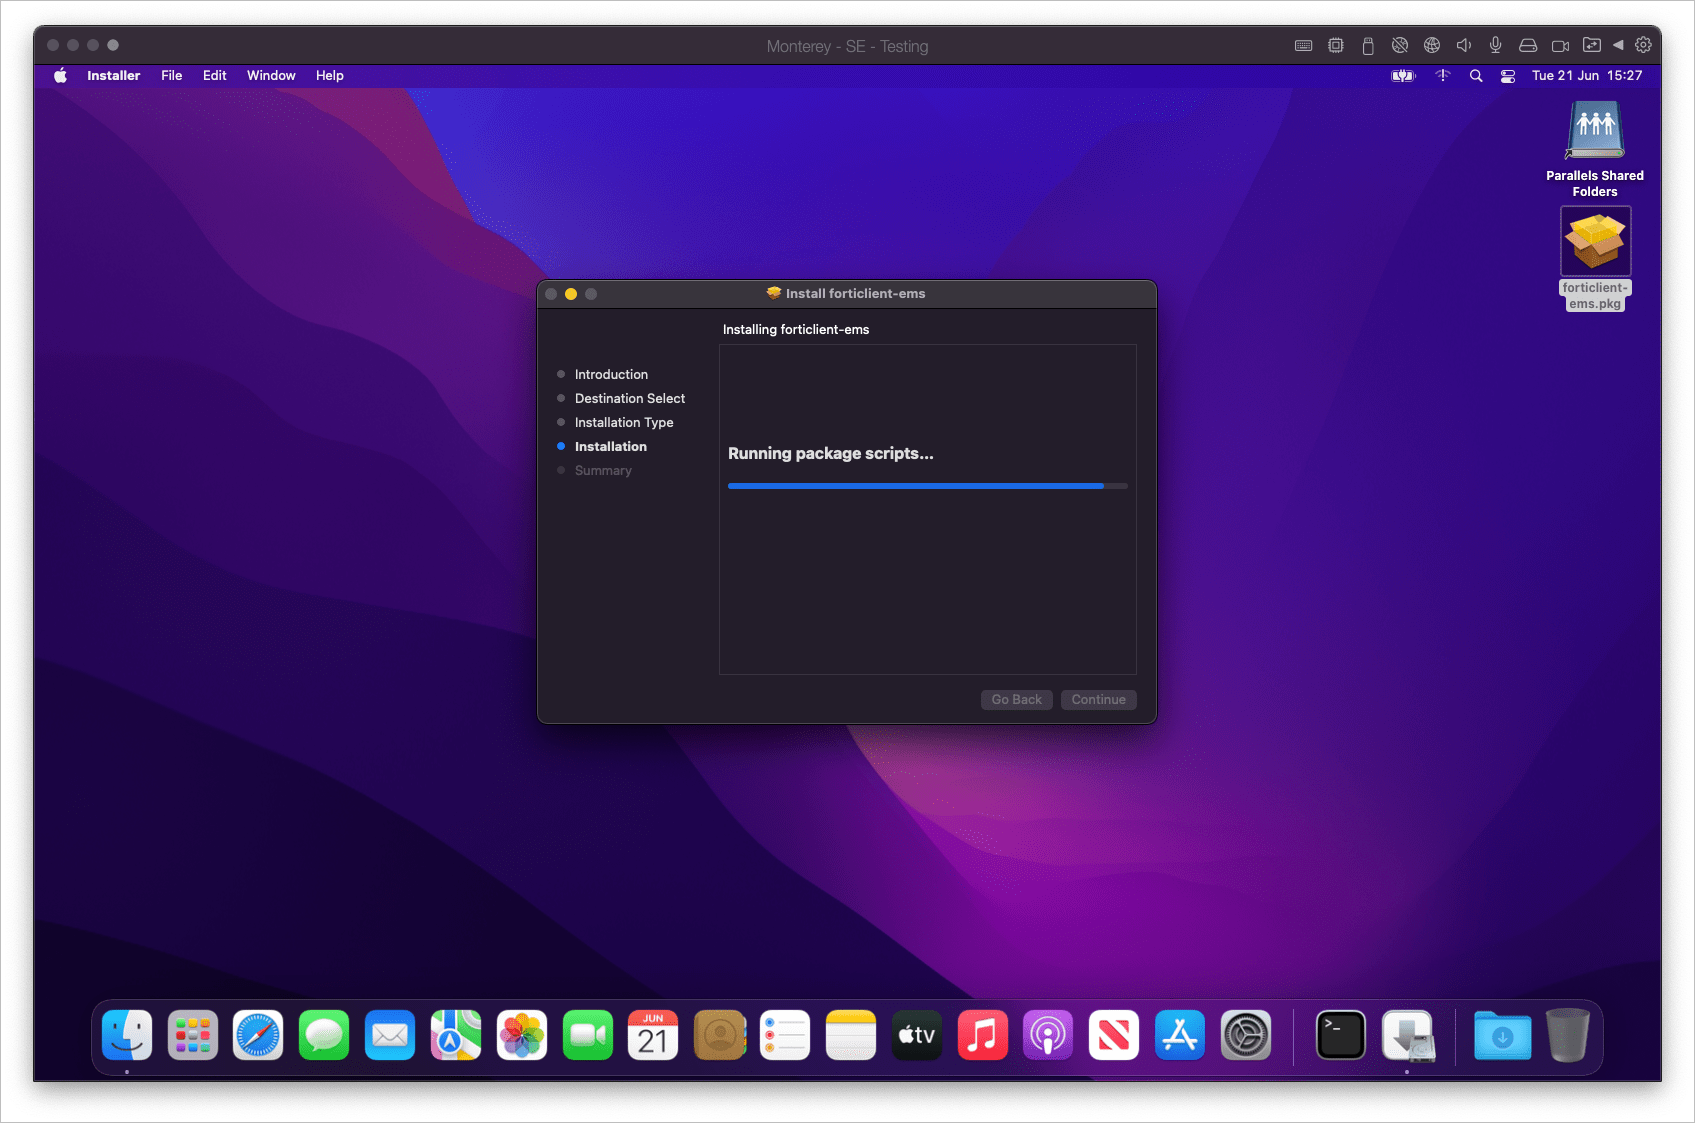Select the Installation step

[x=611, y=446]
